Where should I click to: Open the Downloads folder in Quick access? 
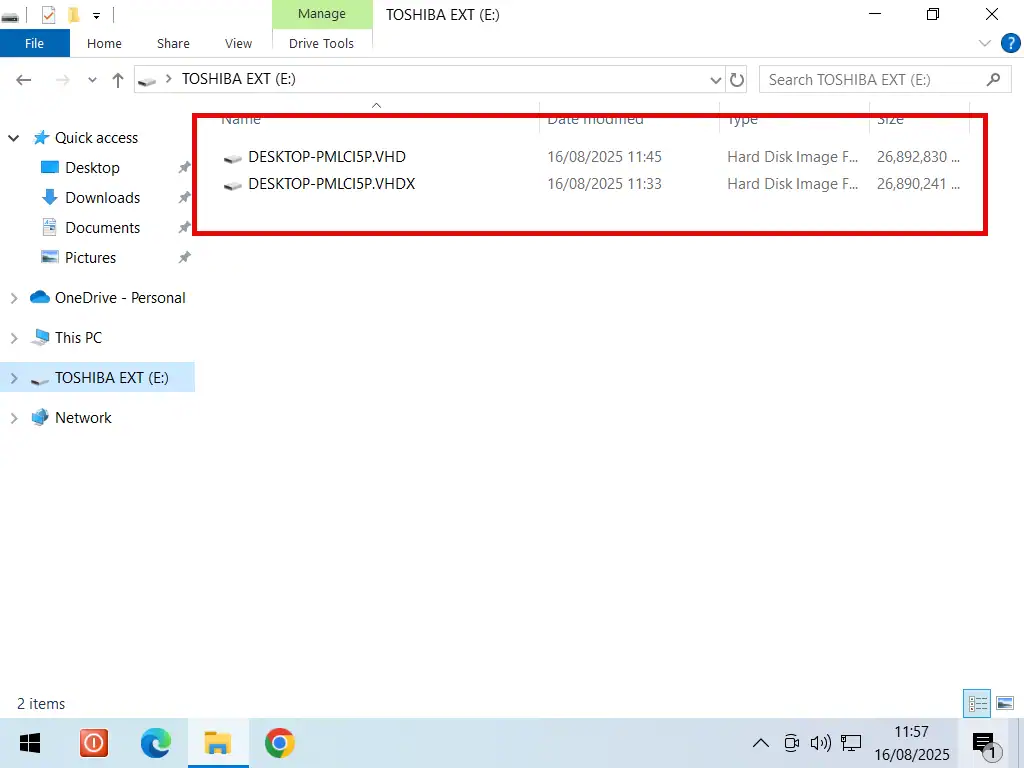(x=102, y=198)
